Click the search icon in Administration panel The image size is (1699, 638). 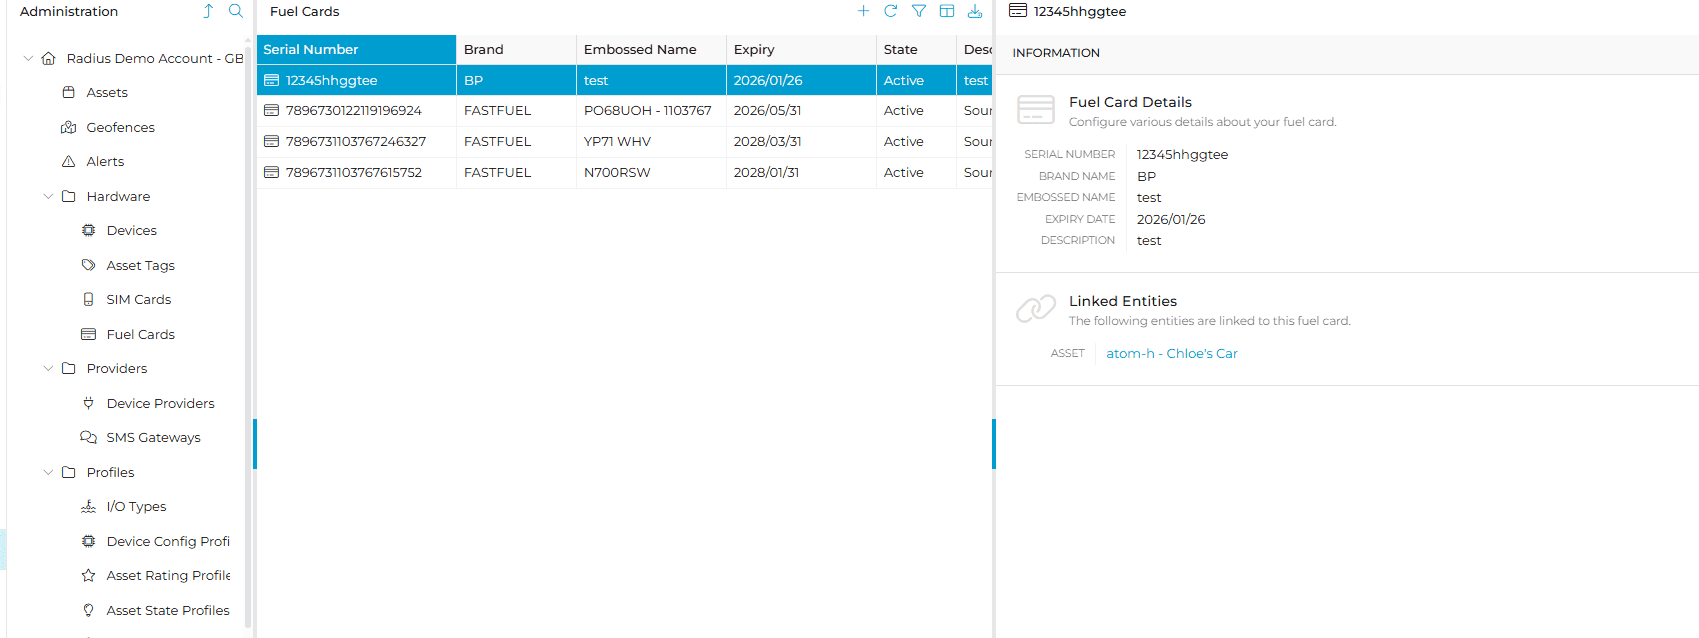click(x=235, y=11)
